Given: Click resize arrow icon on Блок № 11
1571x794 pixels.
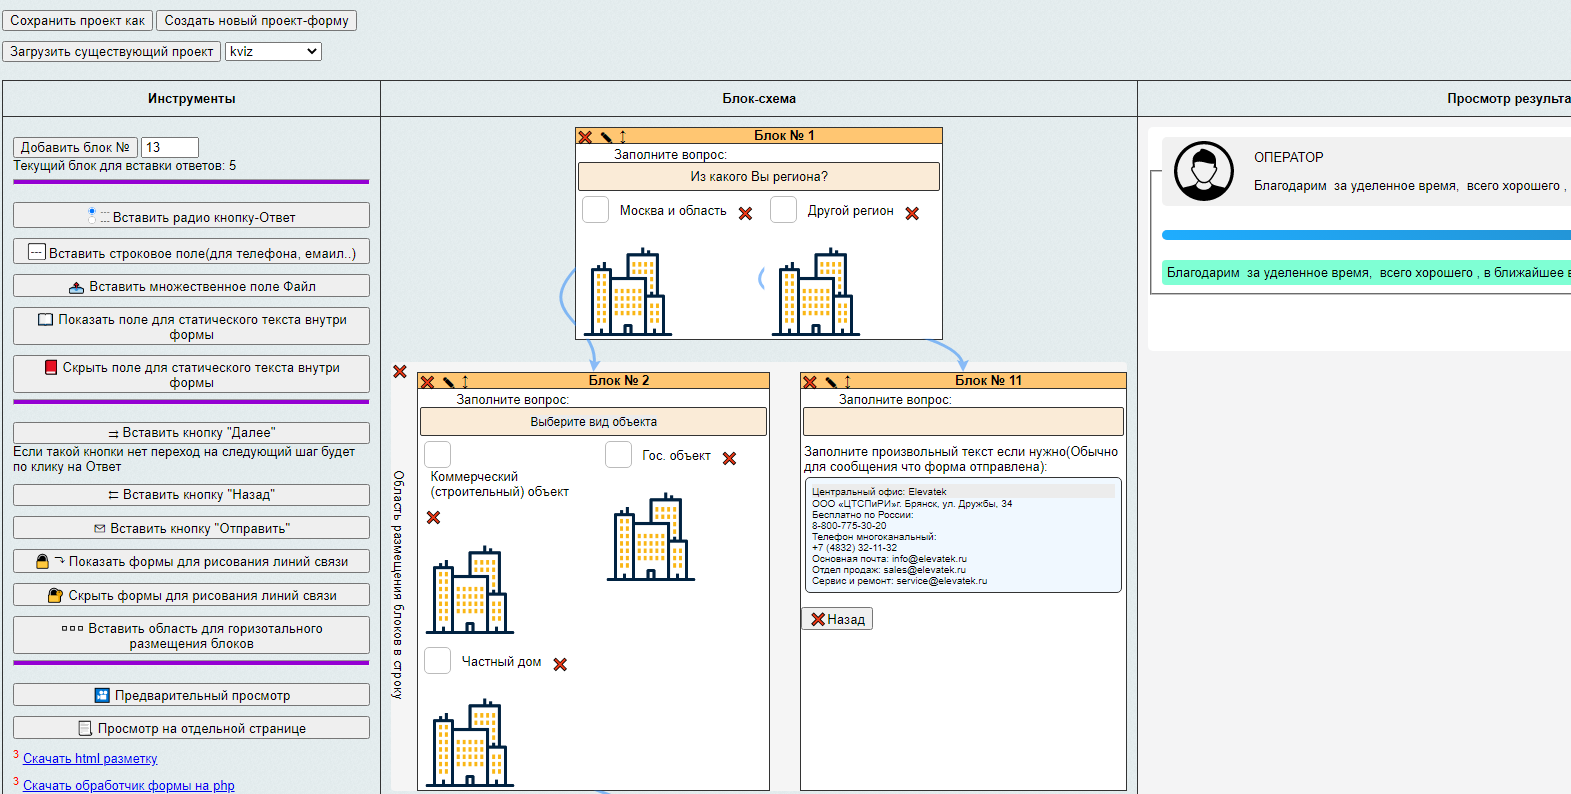Looking at the screenshot, I should 847,382.
